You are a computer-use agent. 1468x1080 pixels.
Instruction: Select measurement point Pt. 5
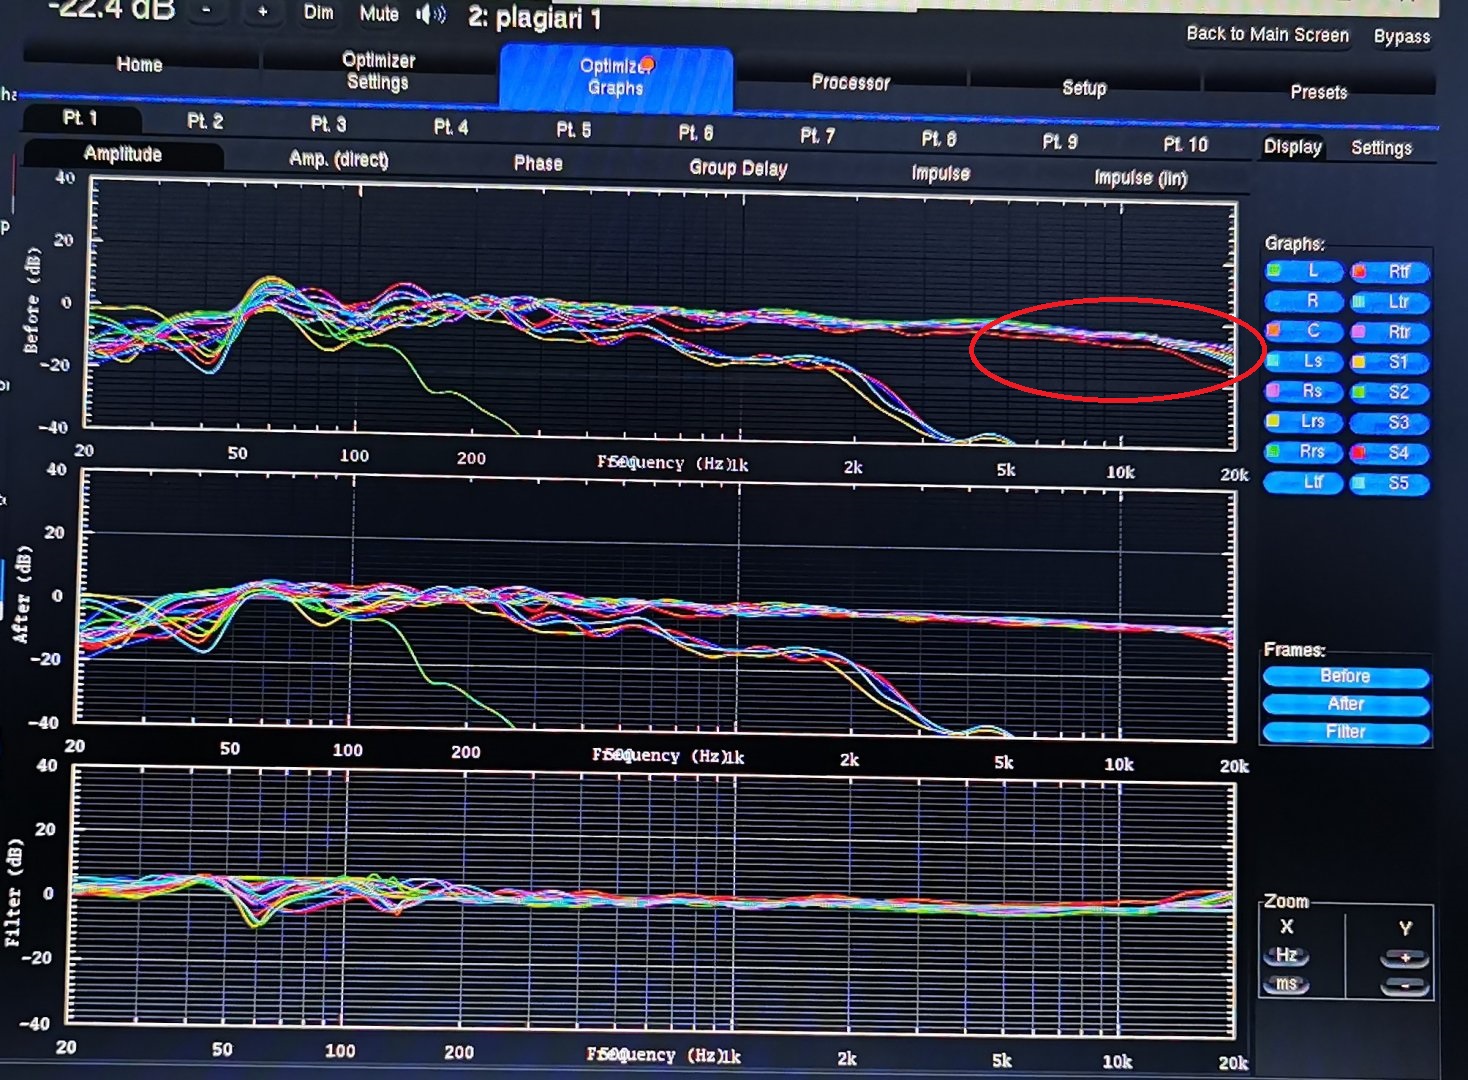(x=573, y=130)
